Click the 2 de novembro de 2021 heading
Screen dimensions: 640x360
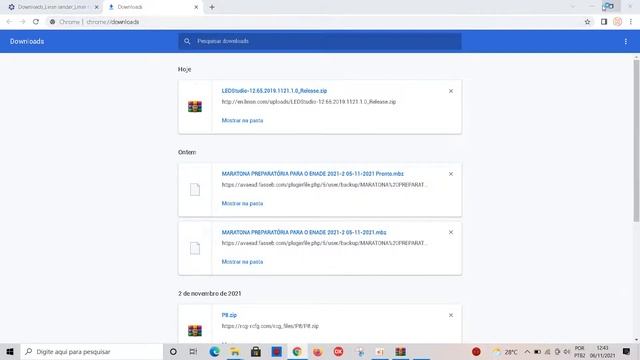[x=210, y=293]
